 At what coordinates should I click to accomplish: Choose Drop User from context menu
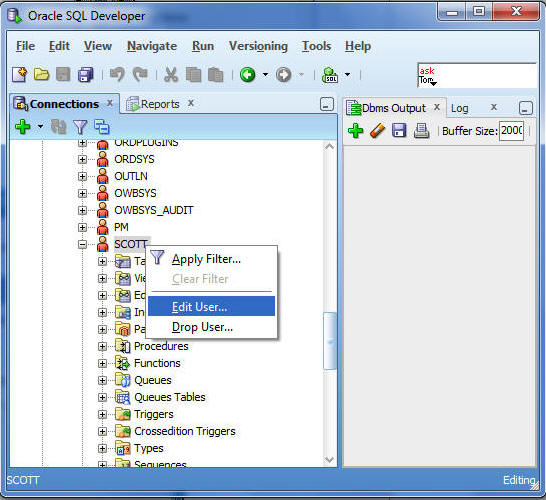[x=211, y=327]
